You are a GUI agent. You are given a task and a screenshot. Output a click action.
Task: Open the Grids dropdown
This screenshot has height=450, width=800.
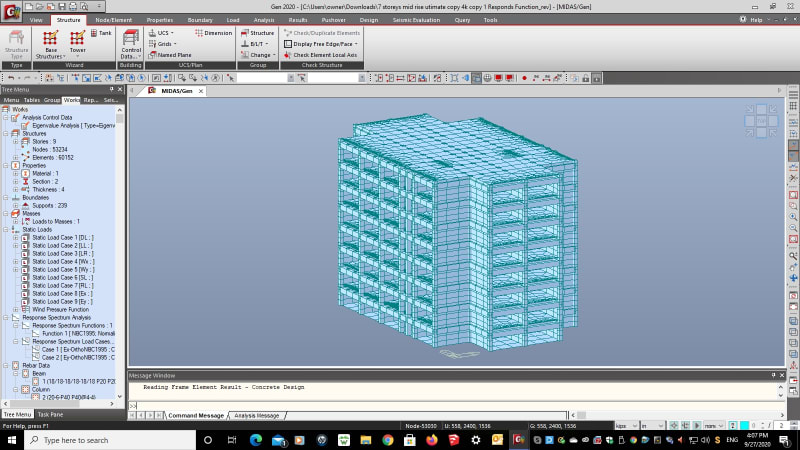tap(163, 44)
